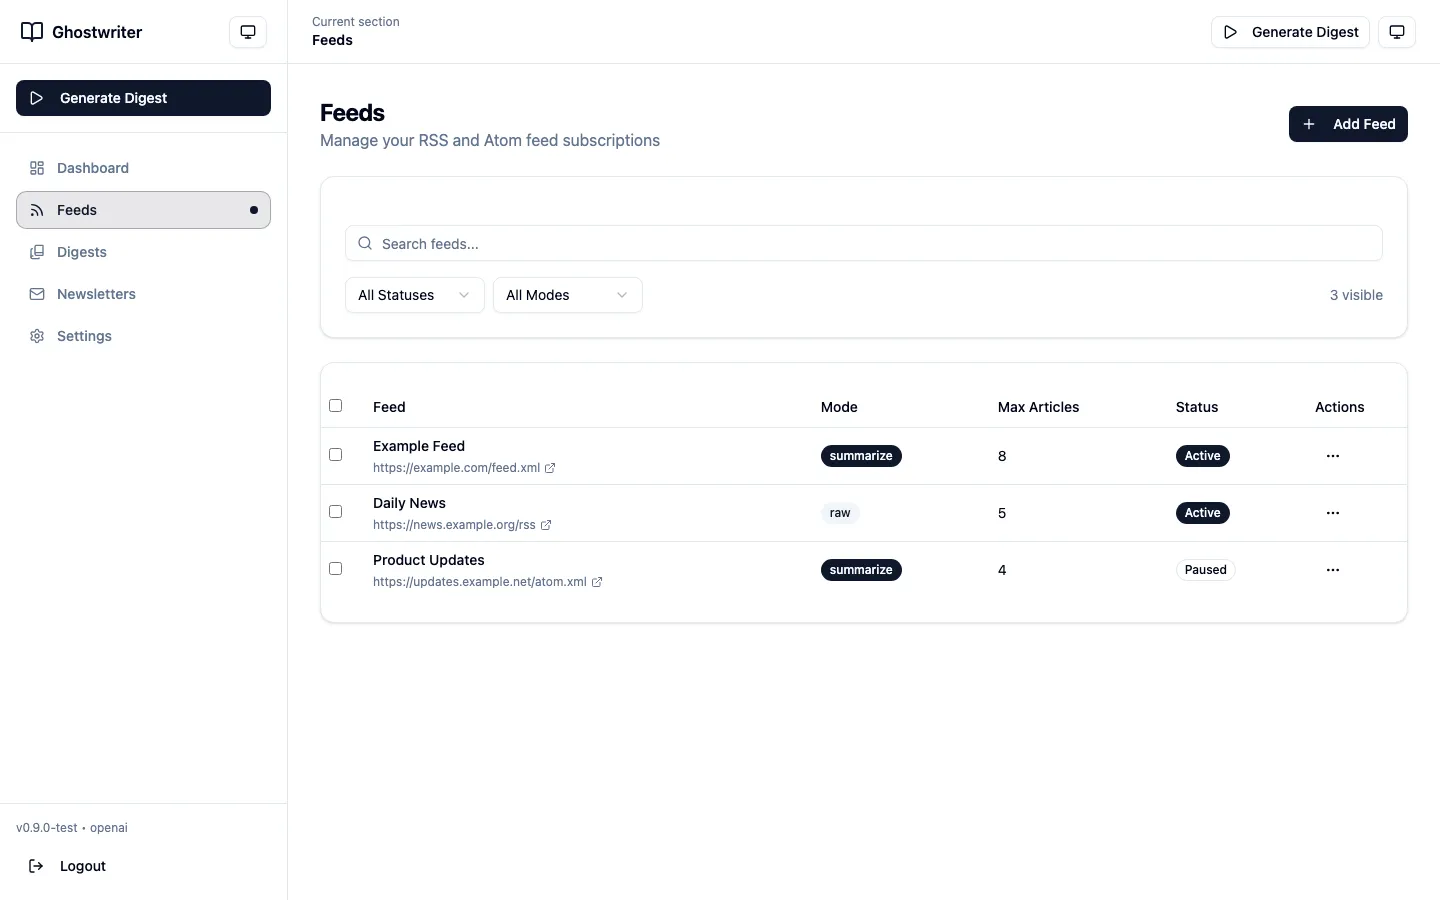Follow the https://news.example.org/rss link
This screenshot has height=900, width=1440.
[x=454, y=525]
